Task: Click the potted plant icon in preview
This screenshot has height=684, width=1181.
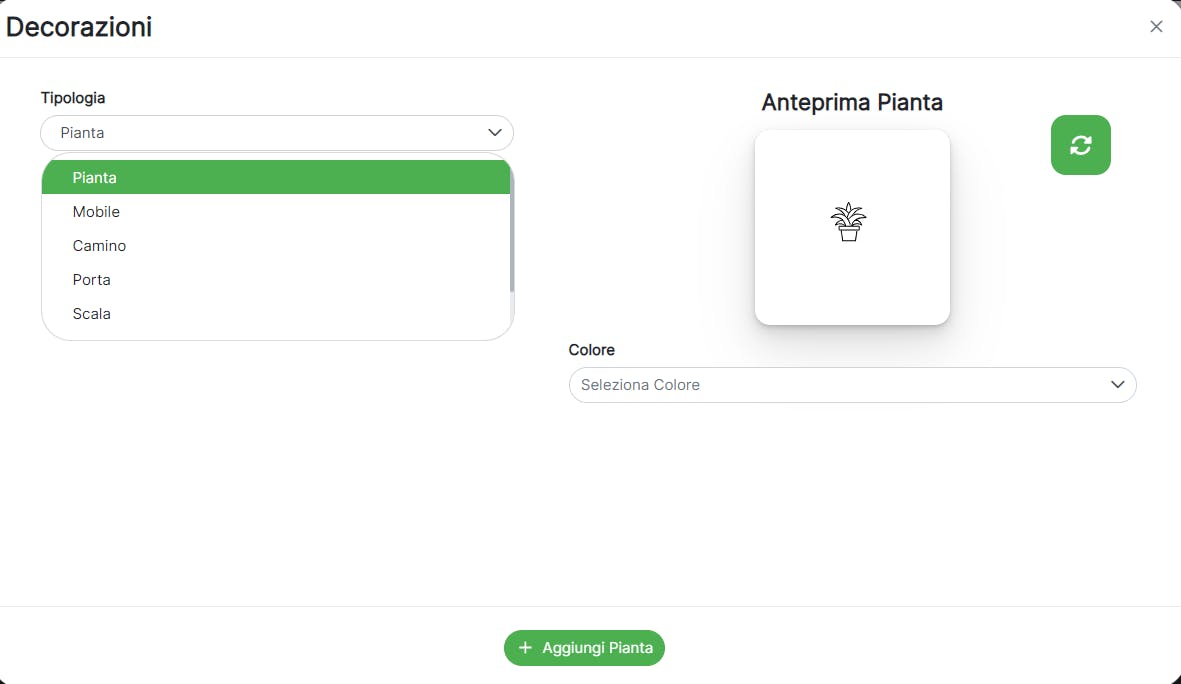Action: (x=849, y=222)
